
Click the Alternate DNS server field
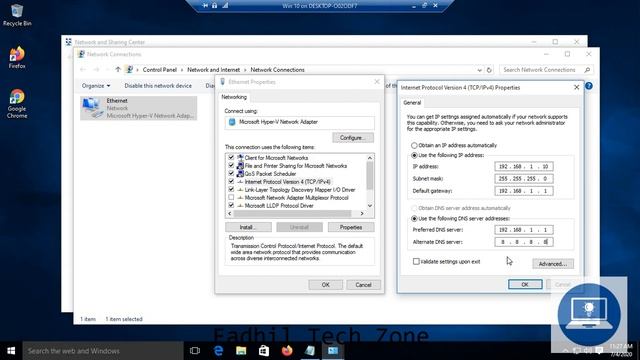click(524, 242)
